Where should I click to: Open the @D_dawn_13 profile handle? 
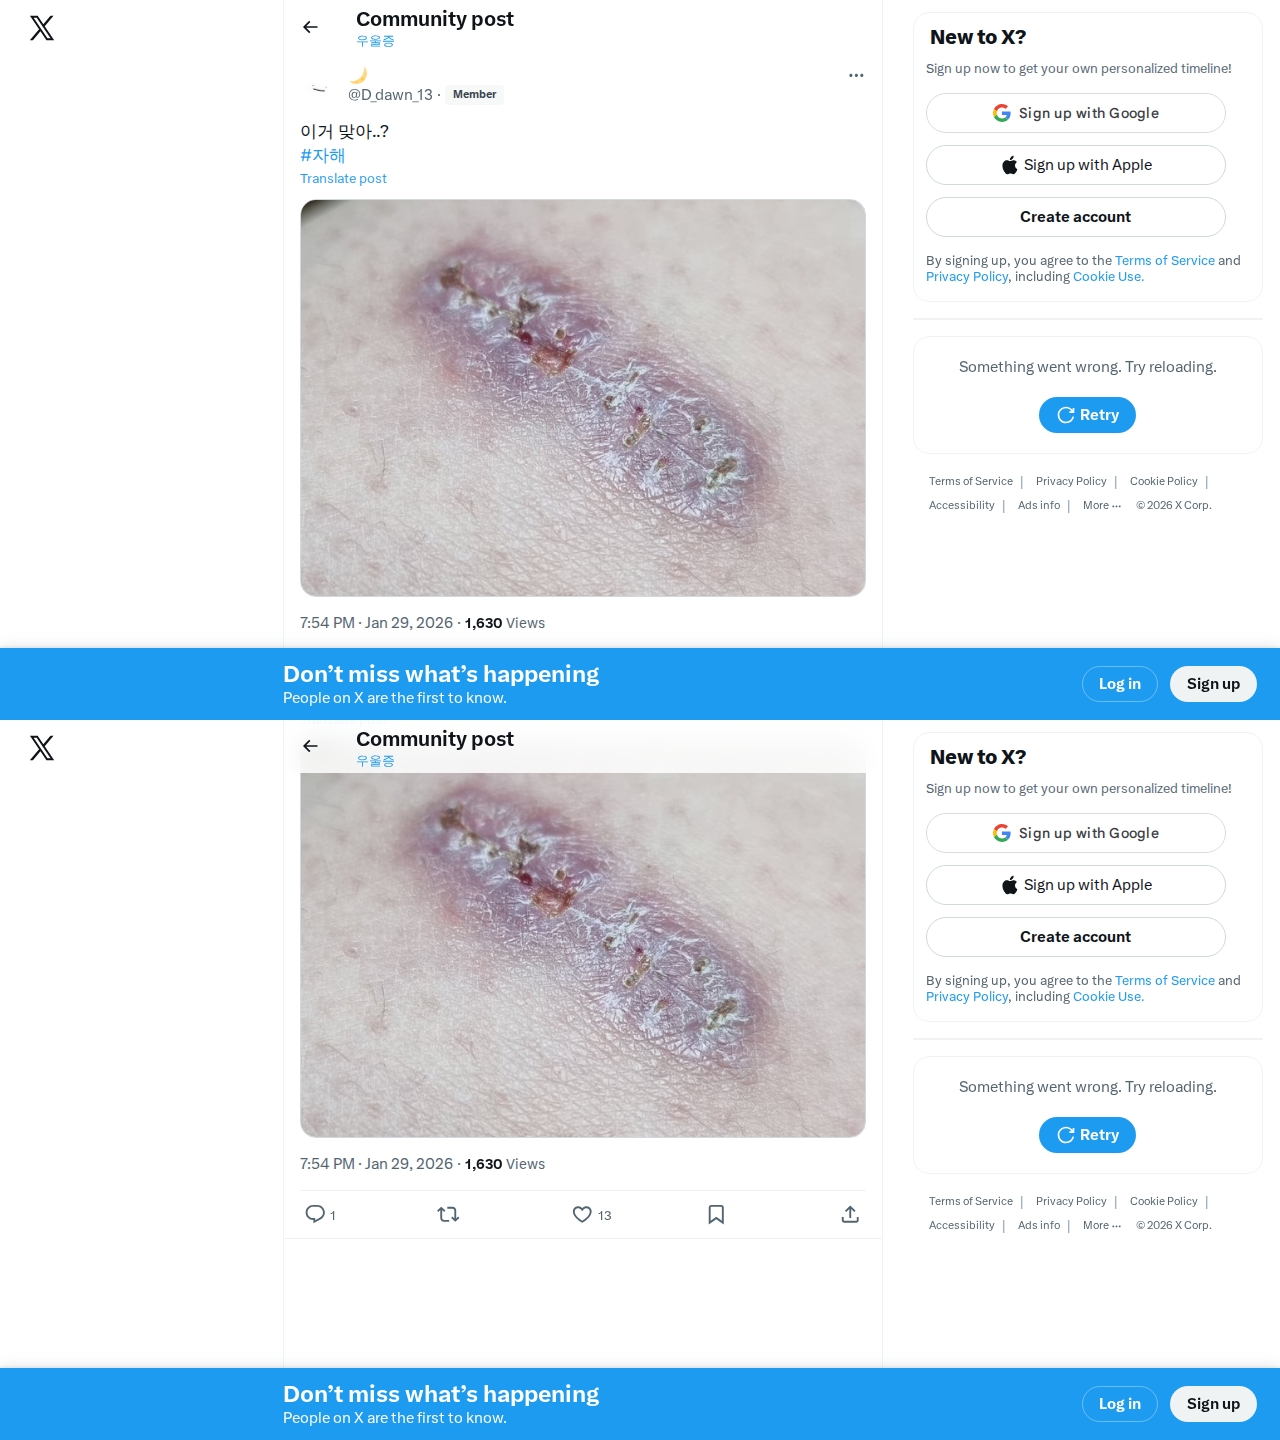tap(390, 95)
